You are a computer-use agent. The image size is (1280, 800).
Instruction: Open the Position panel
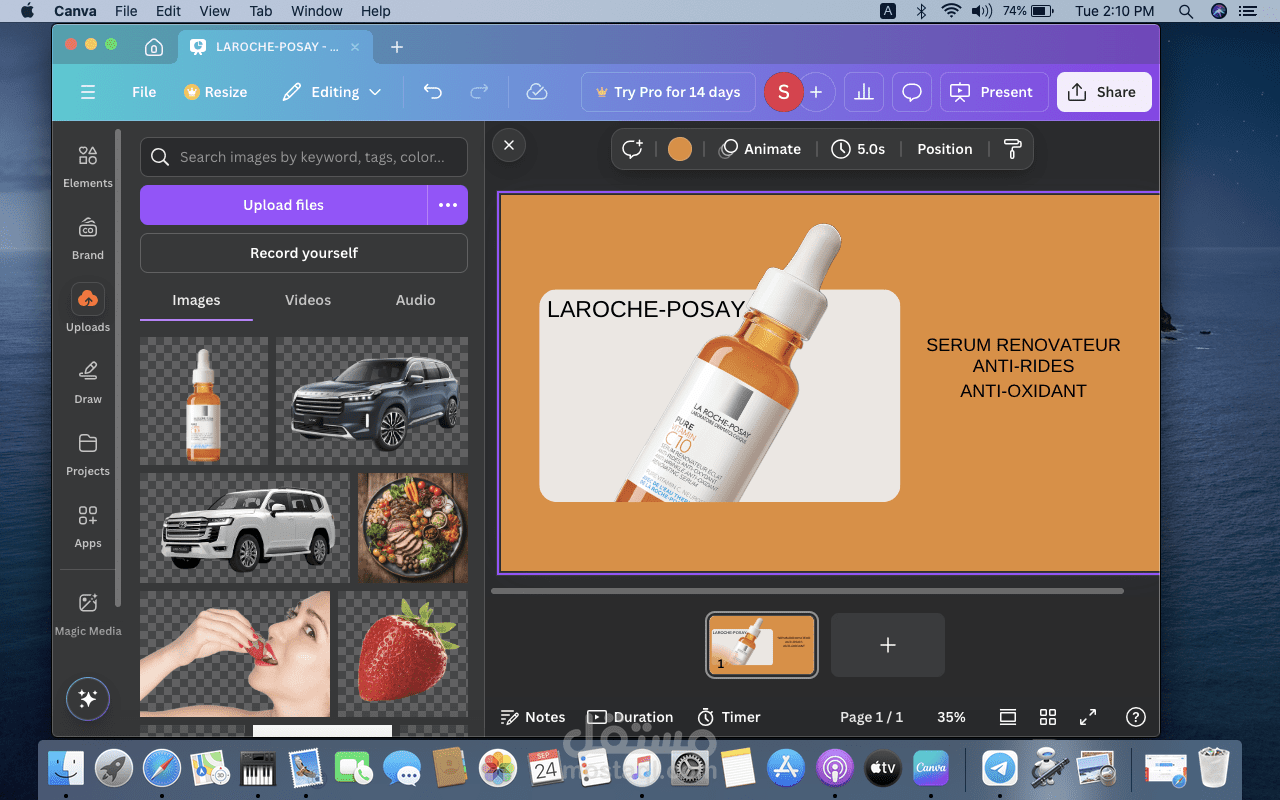coord(945,149)
